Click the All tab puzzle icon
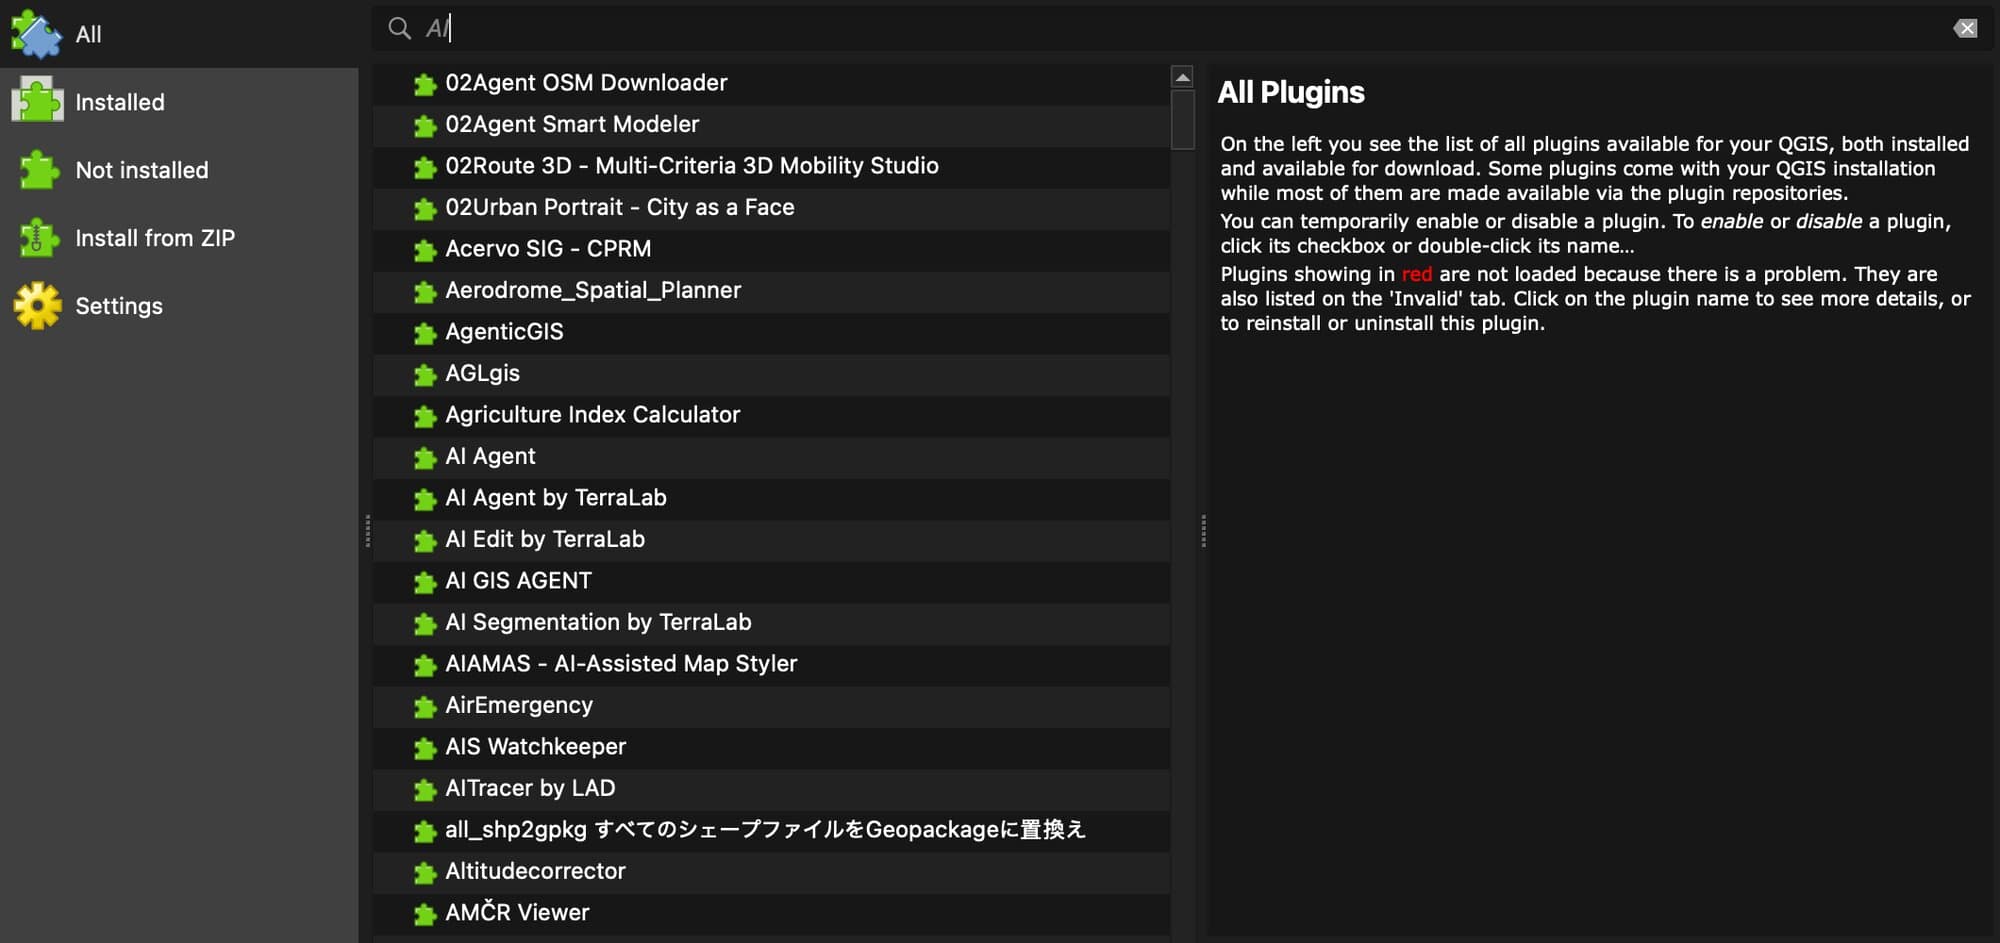The width and height of the screenshot is (2000, 943). pyautogui.click(x=37, y=34)
